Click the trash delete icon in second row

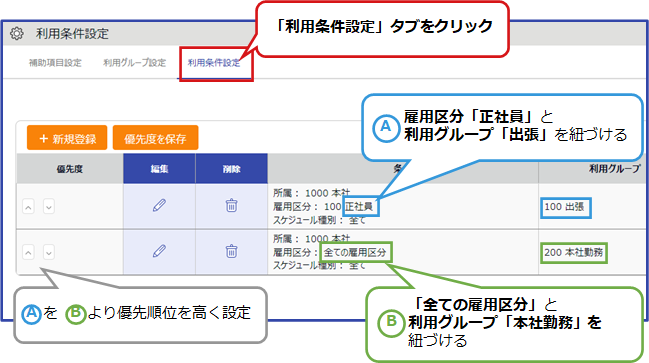[x=231, y=251]
